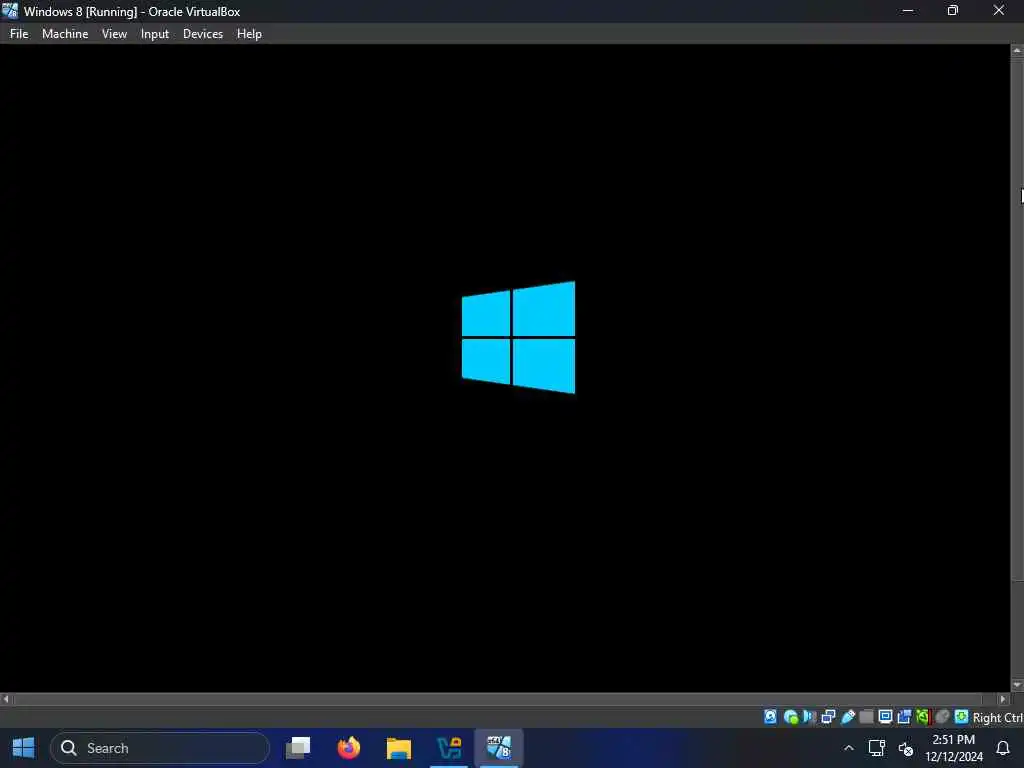Open the Input menu

[x=155, y=34]
